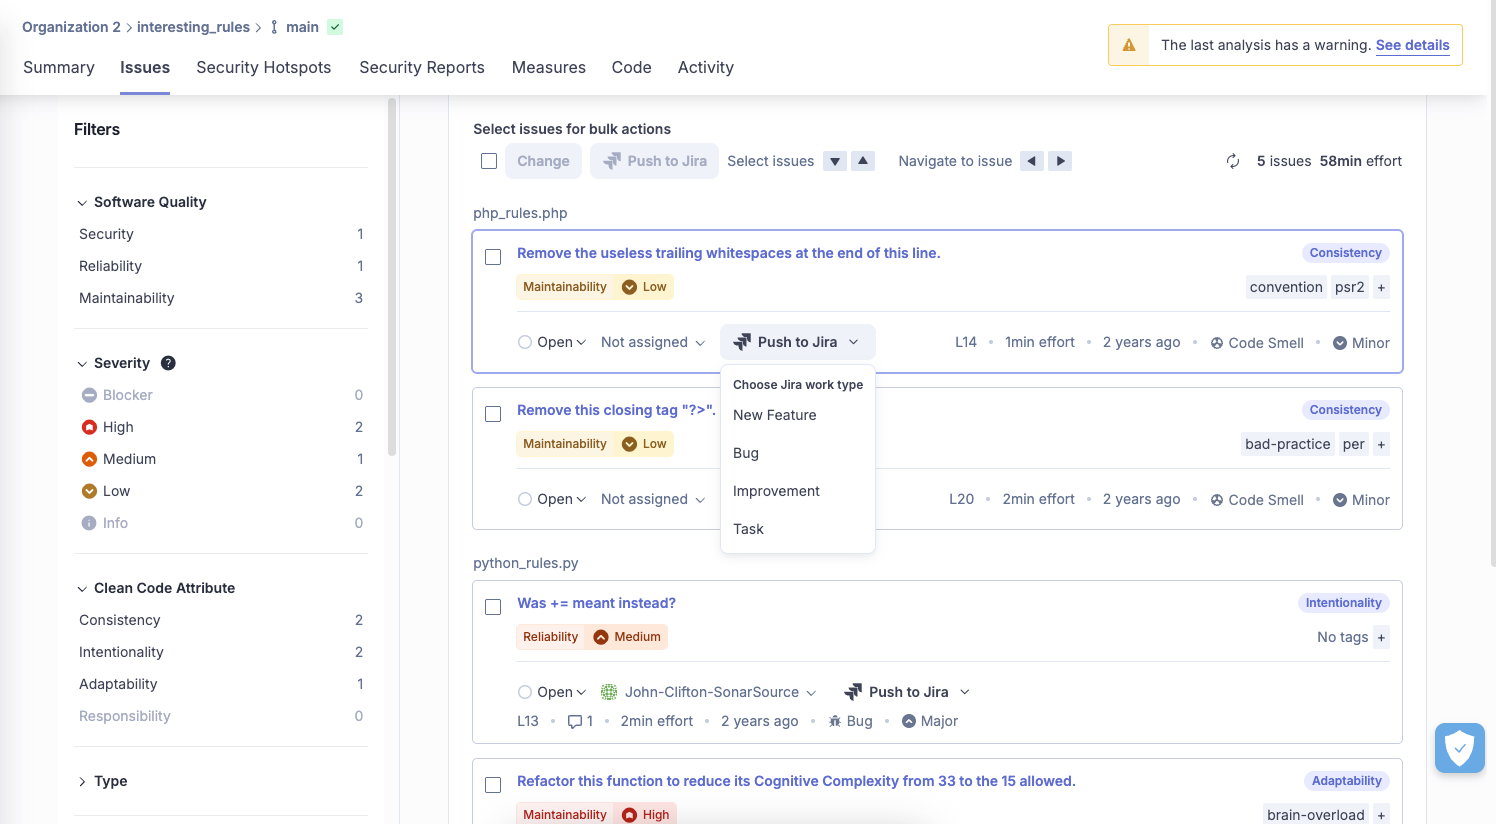Open comments via the speech bubble icon

576,720
